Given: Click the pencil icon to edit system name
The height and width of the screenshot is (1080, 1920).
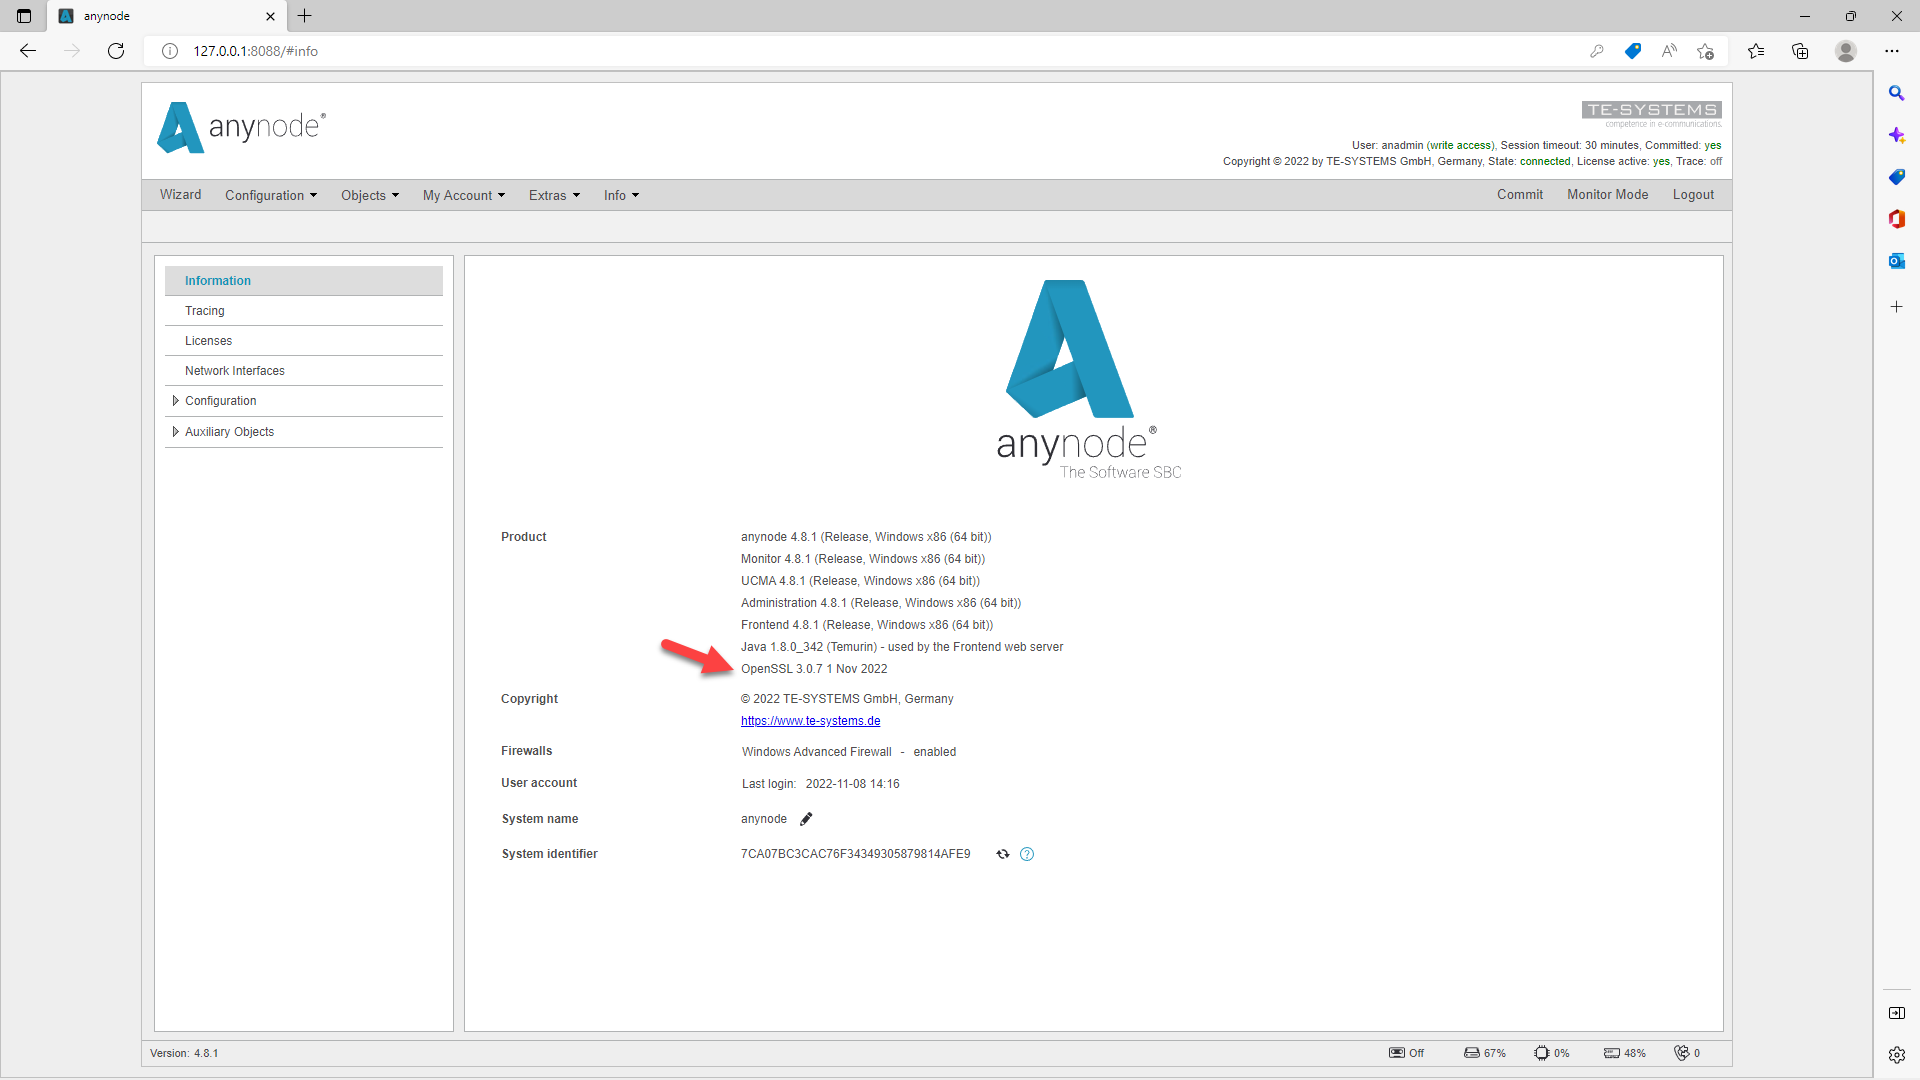Looking at the screenshot, I should pyautogui.click(x=806, y=819).
